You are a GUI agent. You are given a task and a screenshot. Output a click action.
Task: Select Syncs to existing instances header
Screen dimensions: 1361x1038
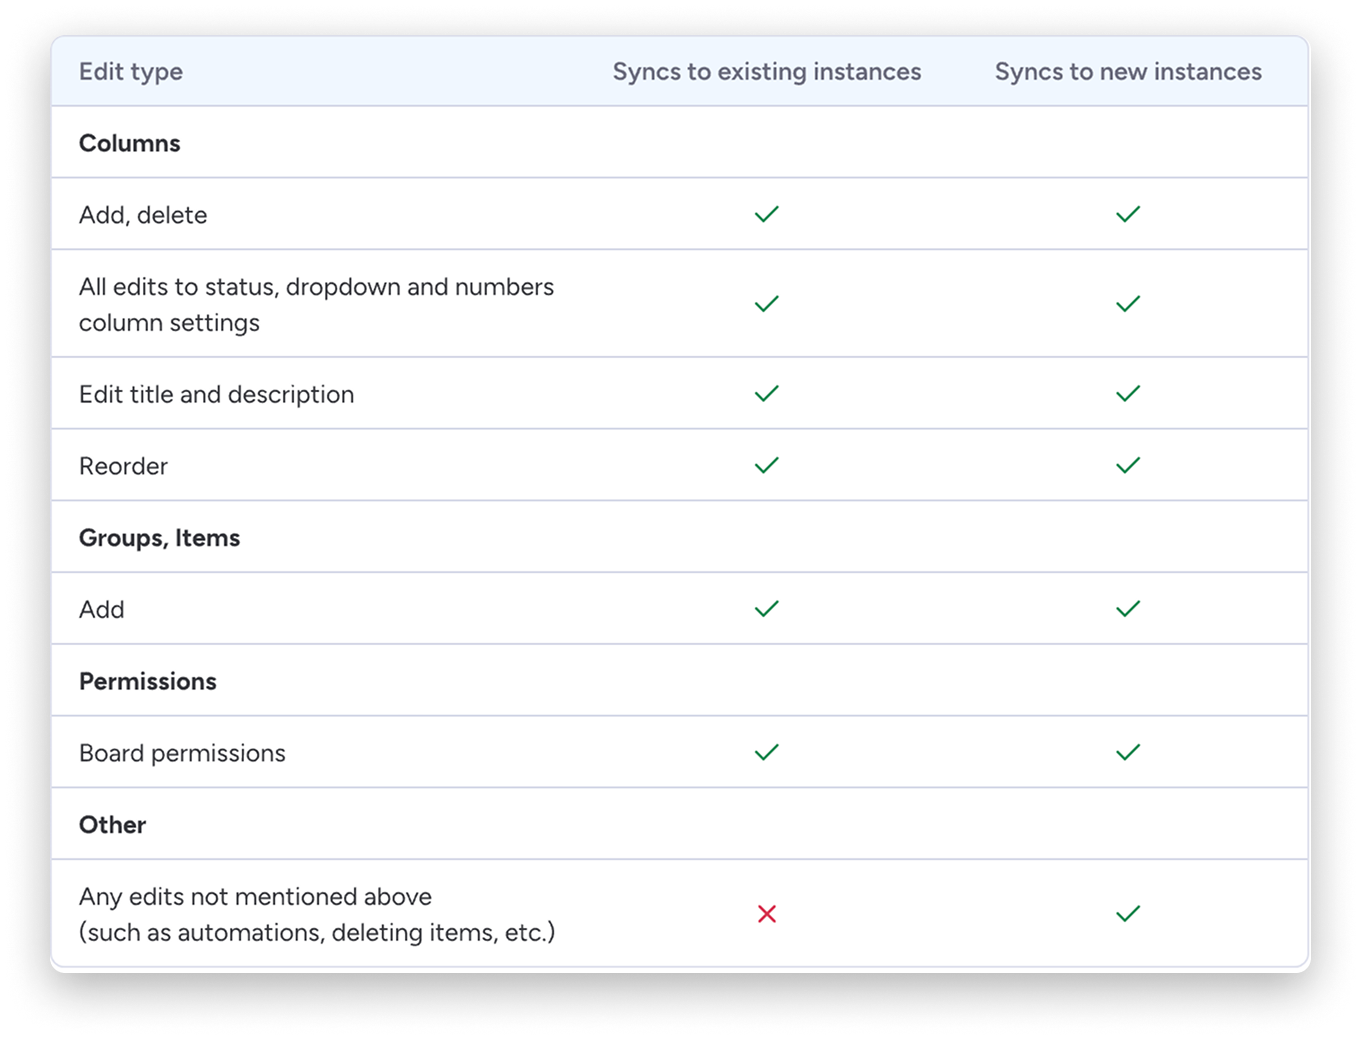767,72
